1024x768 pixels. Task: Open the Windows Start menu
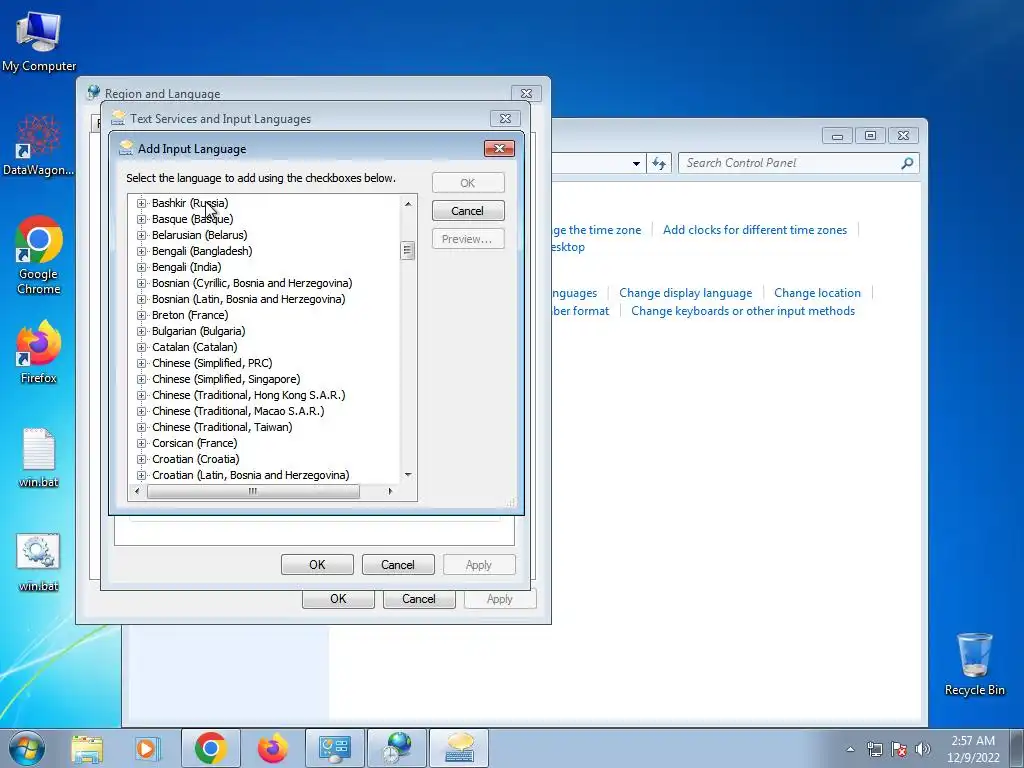26,748
